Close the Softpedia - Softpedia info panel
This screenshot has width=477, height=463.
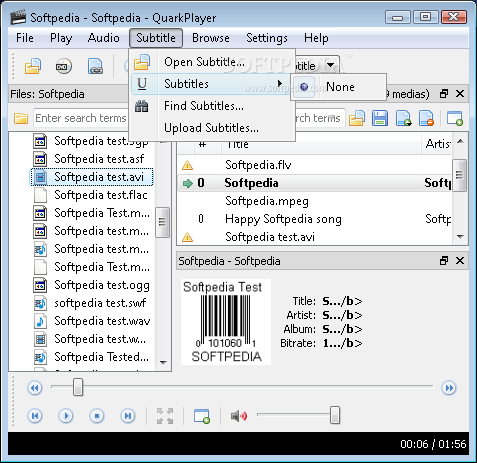click(x=460, y=261)
